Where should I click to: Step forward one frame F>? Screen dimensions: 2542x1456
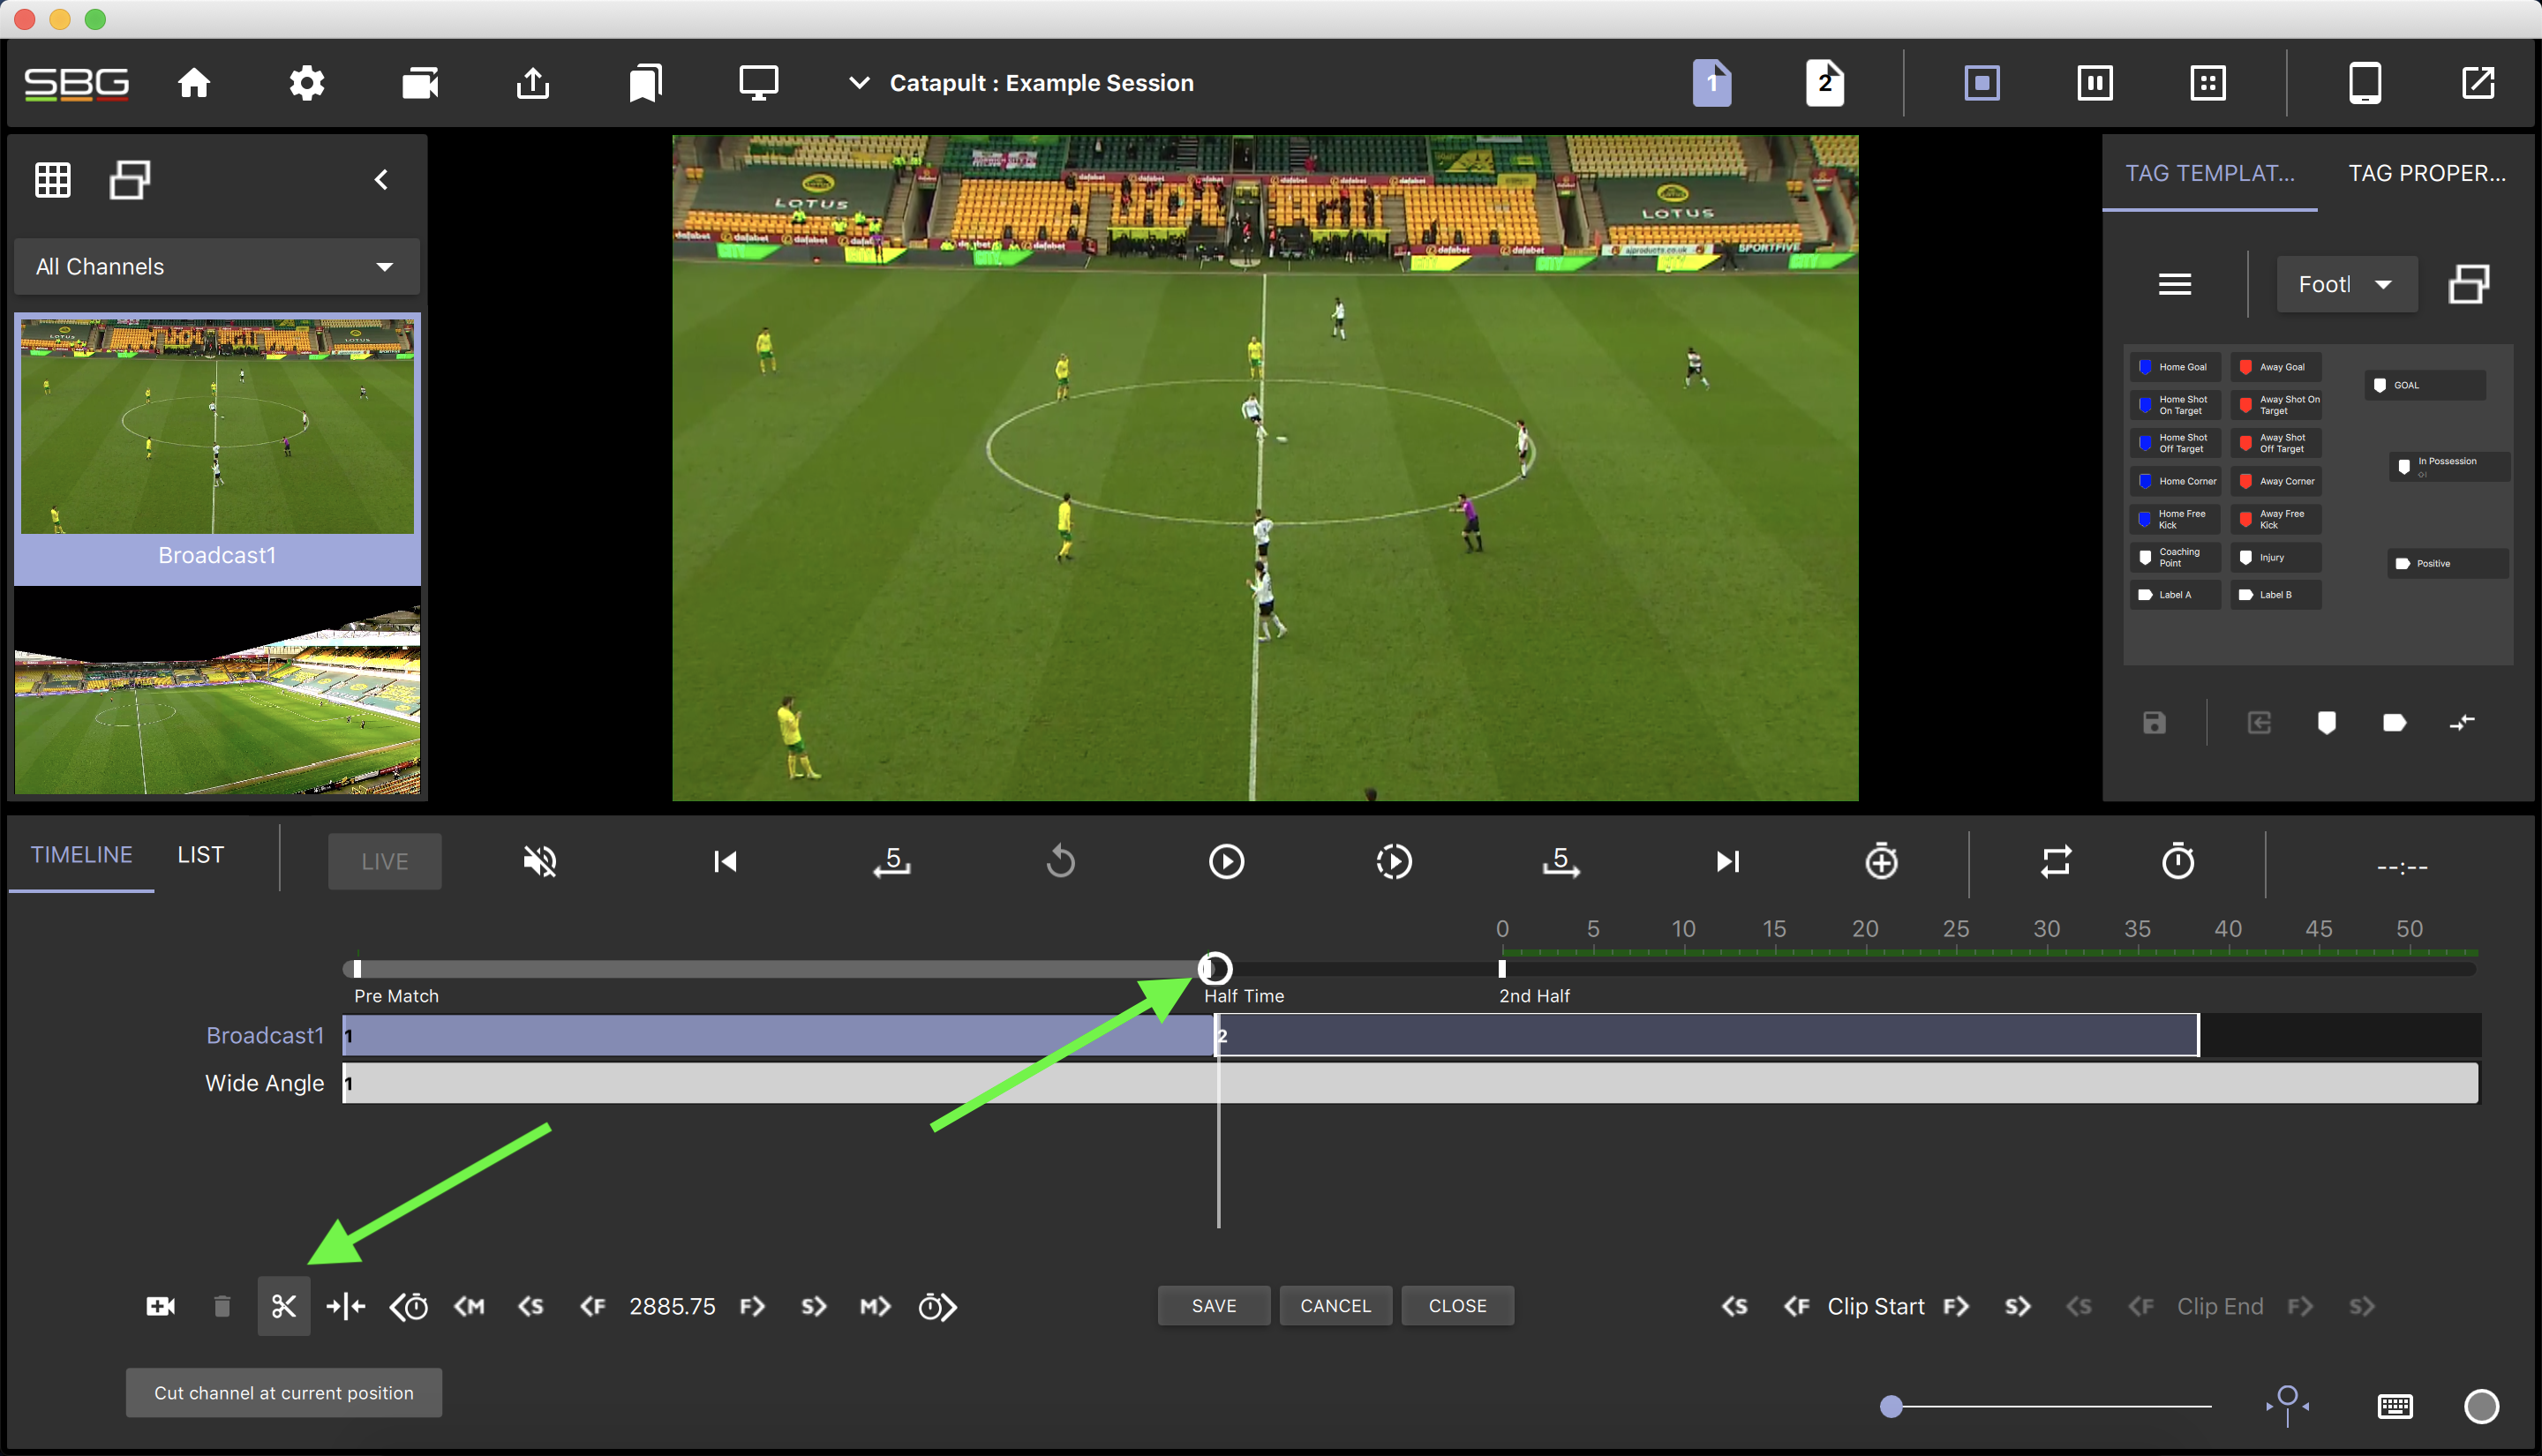[752, 1306]
